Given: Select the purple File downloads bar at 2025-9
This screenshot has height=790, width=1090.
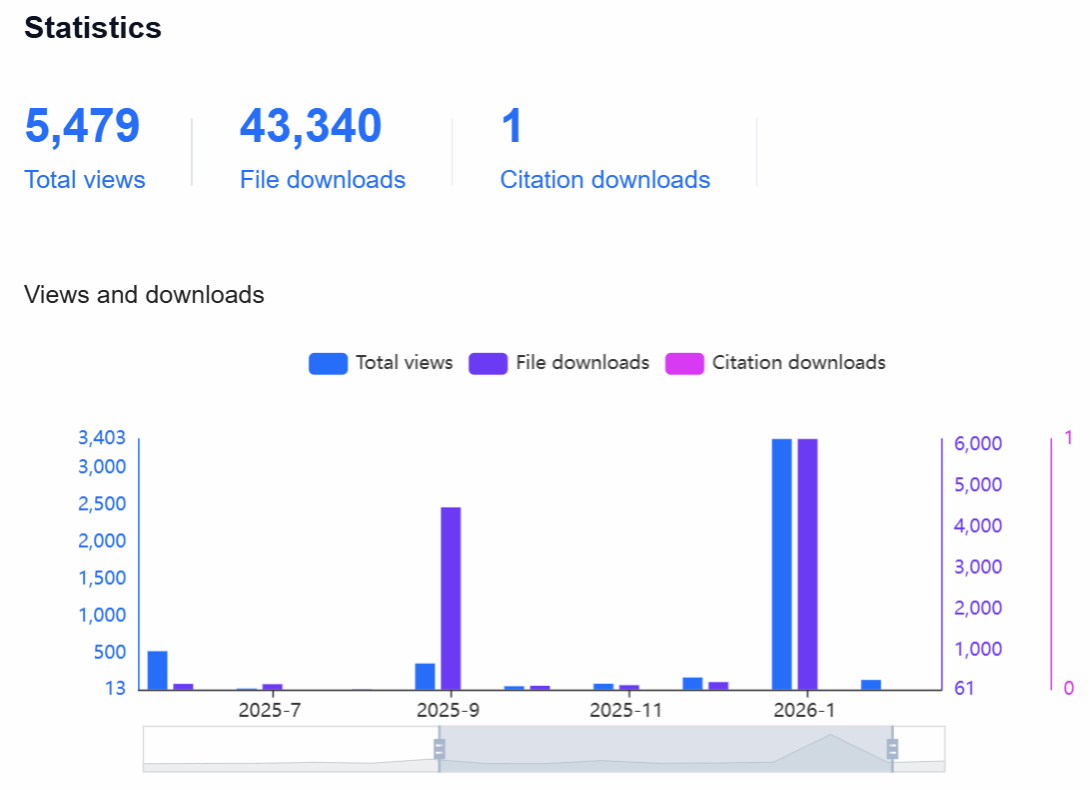Looking at the screenshot, I should (x=451, y=598).
